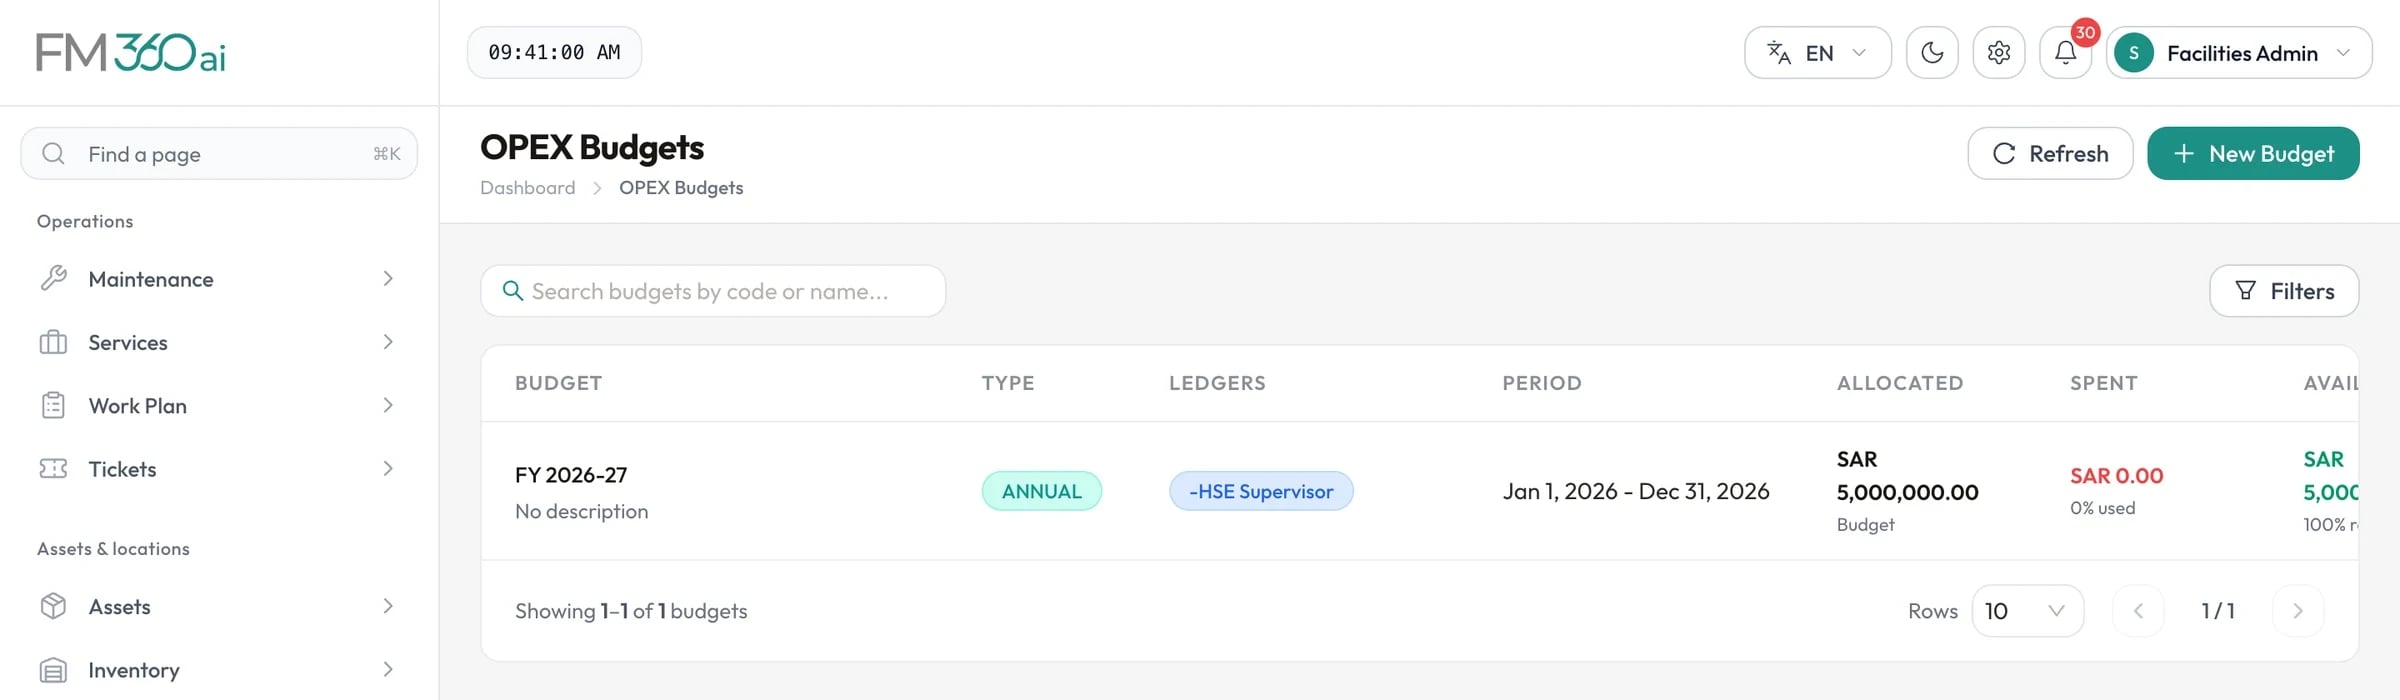Click the Services briefcase icon
2400x700 pixels.
coord(53,342)
